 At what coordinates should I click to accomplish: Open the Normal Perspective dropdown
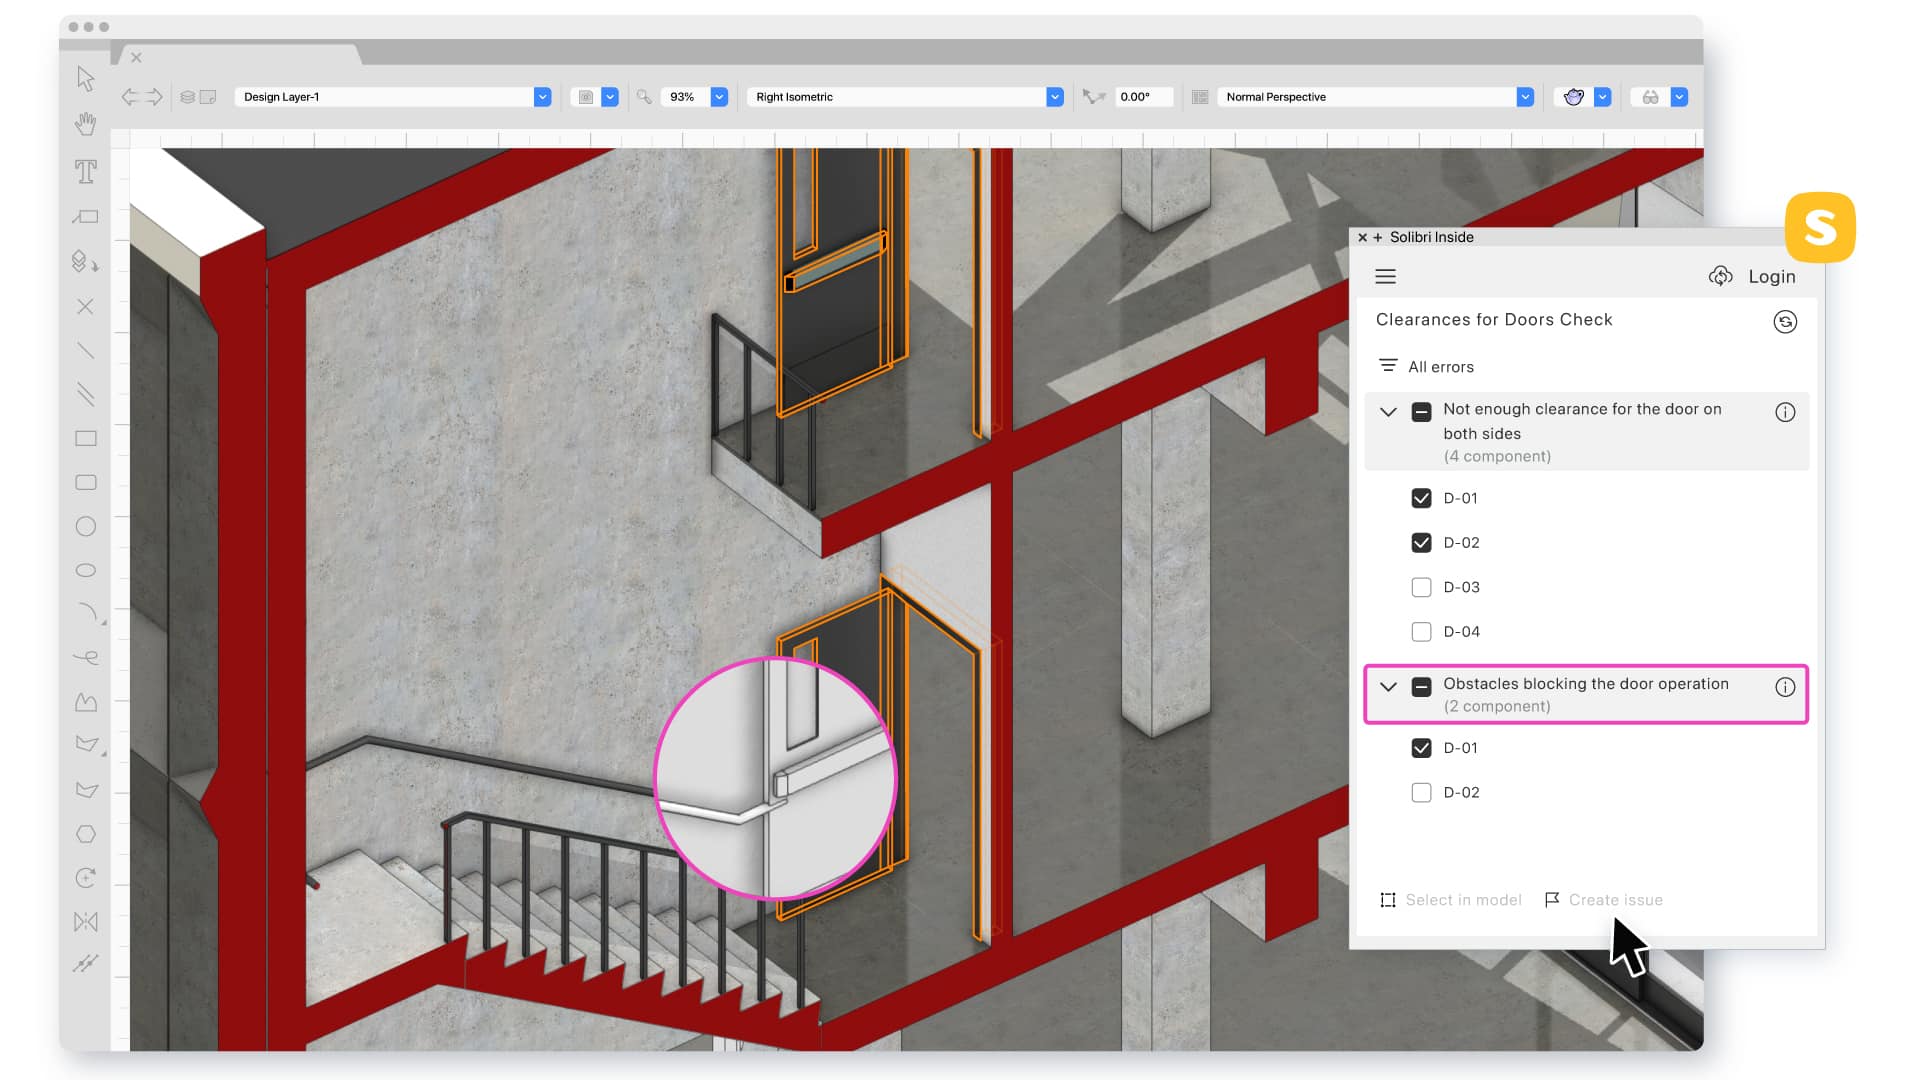click(x=1524, y=96)
